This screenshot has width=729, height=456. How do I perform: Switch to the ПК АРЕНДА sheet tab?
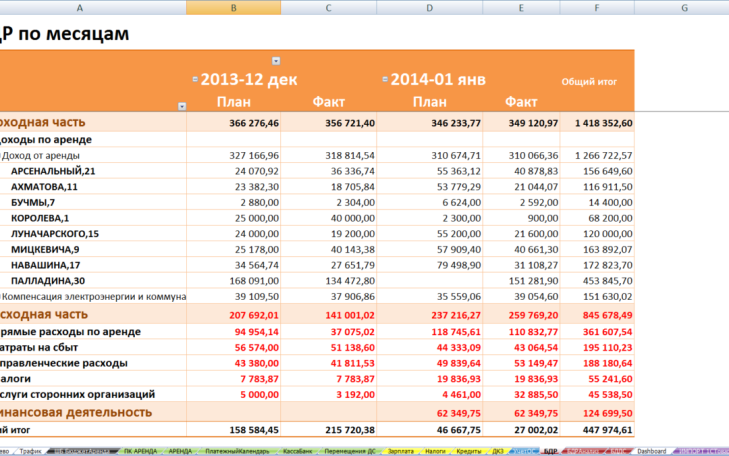(140, 451)
